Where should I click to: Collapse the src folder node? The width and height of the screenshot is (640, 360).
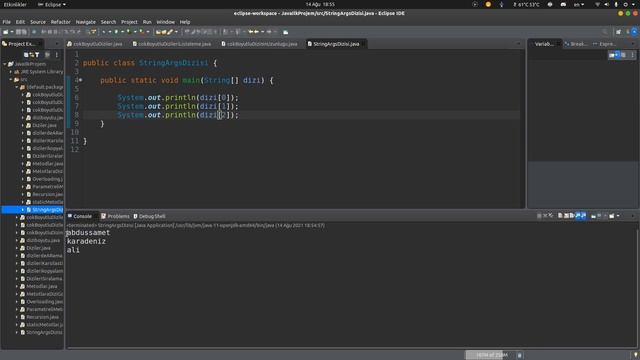pyautogui.click(x=11, y=80)
